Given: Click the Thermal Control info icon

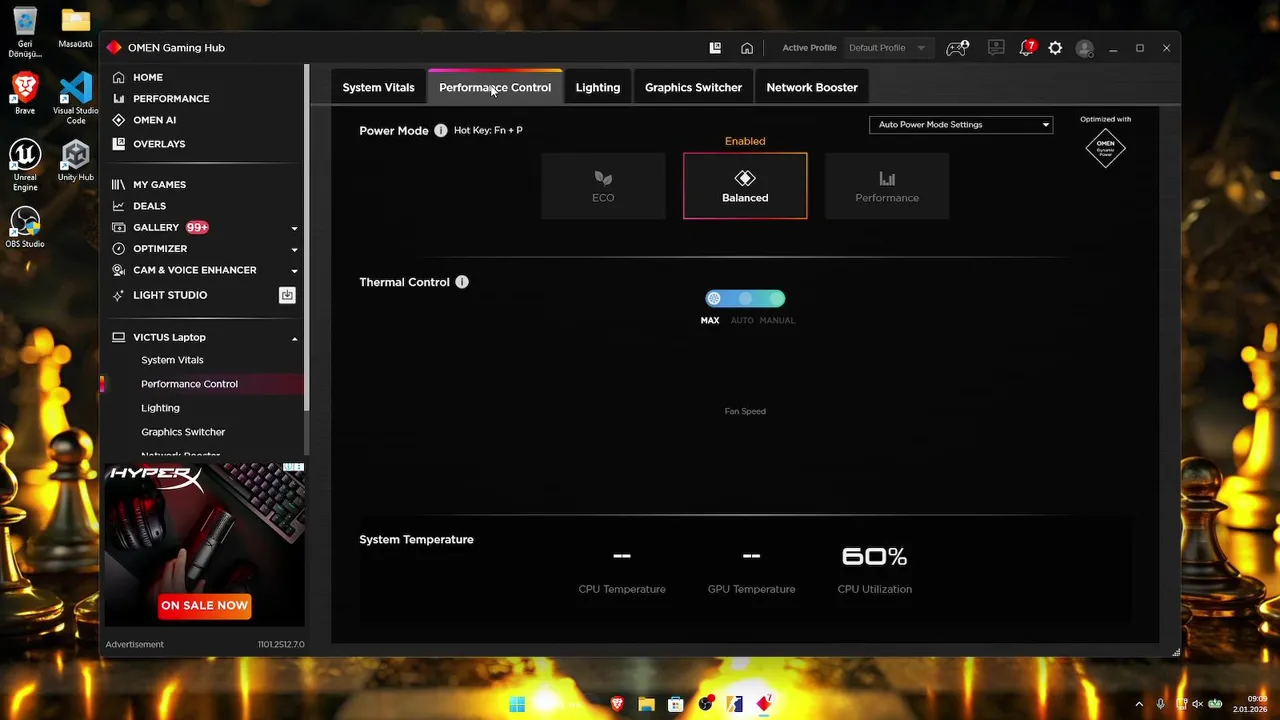Looking at the screenshot, I should [x=462, y=282].
